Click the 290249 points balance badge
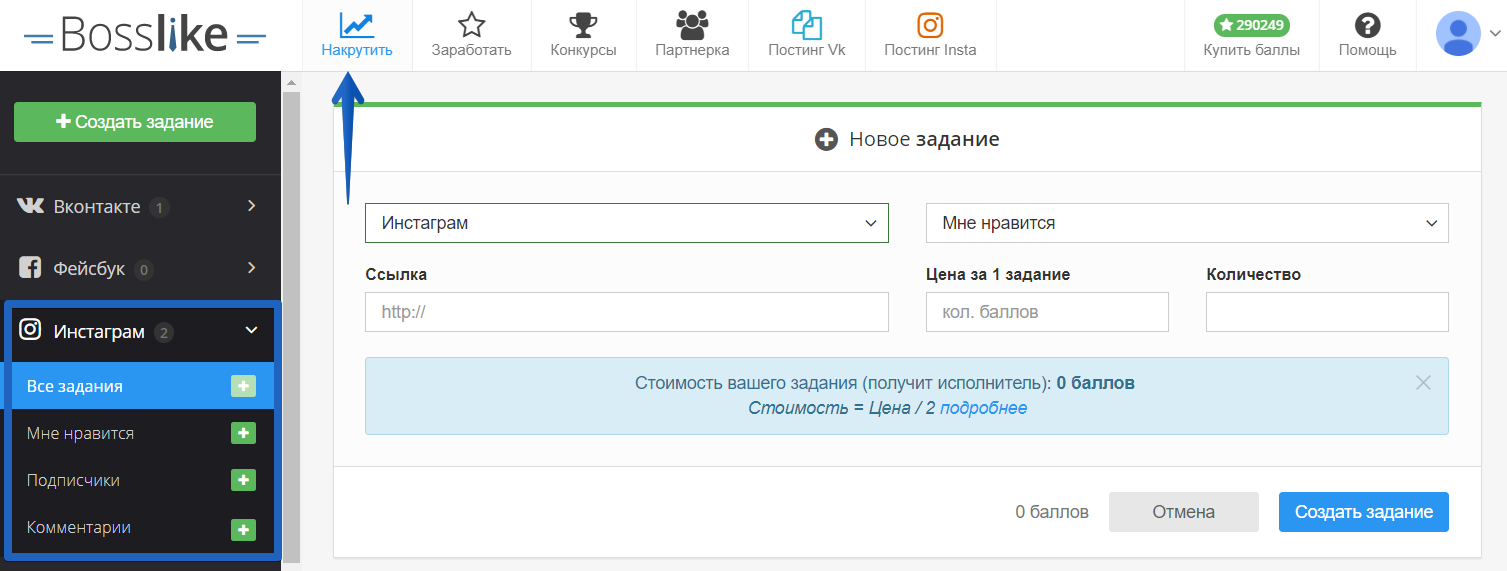The image size is (1507, 571). pyautogui.click(x=1251, y=25)
